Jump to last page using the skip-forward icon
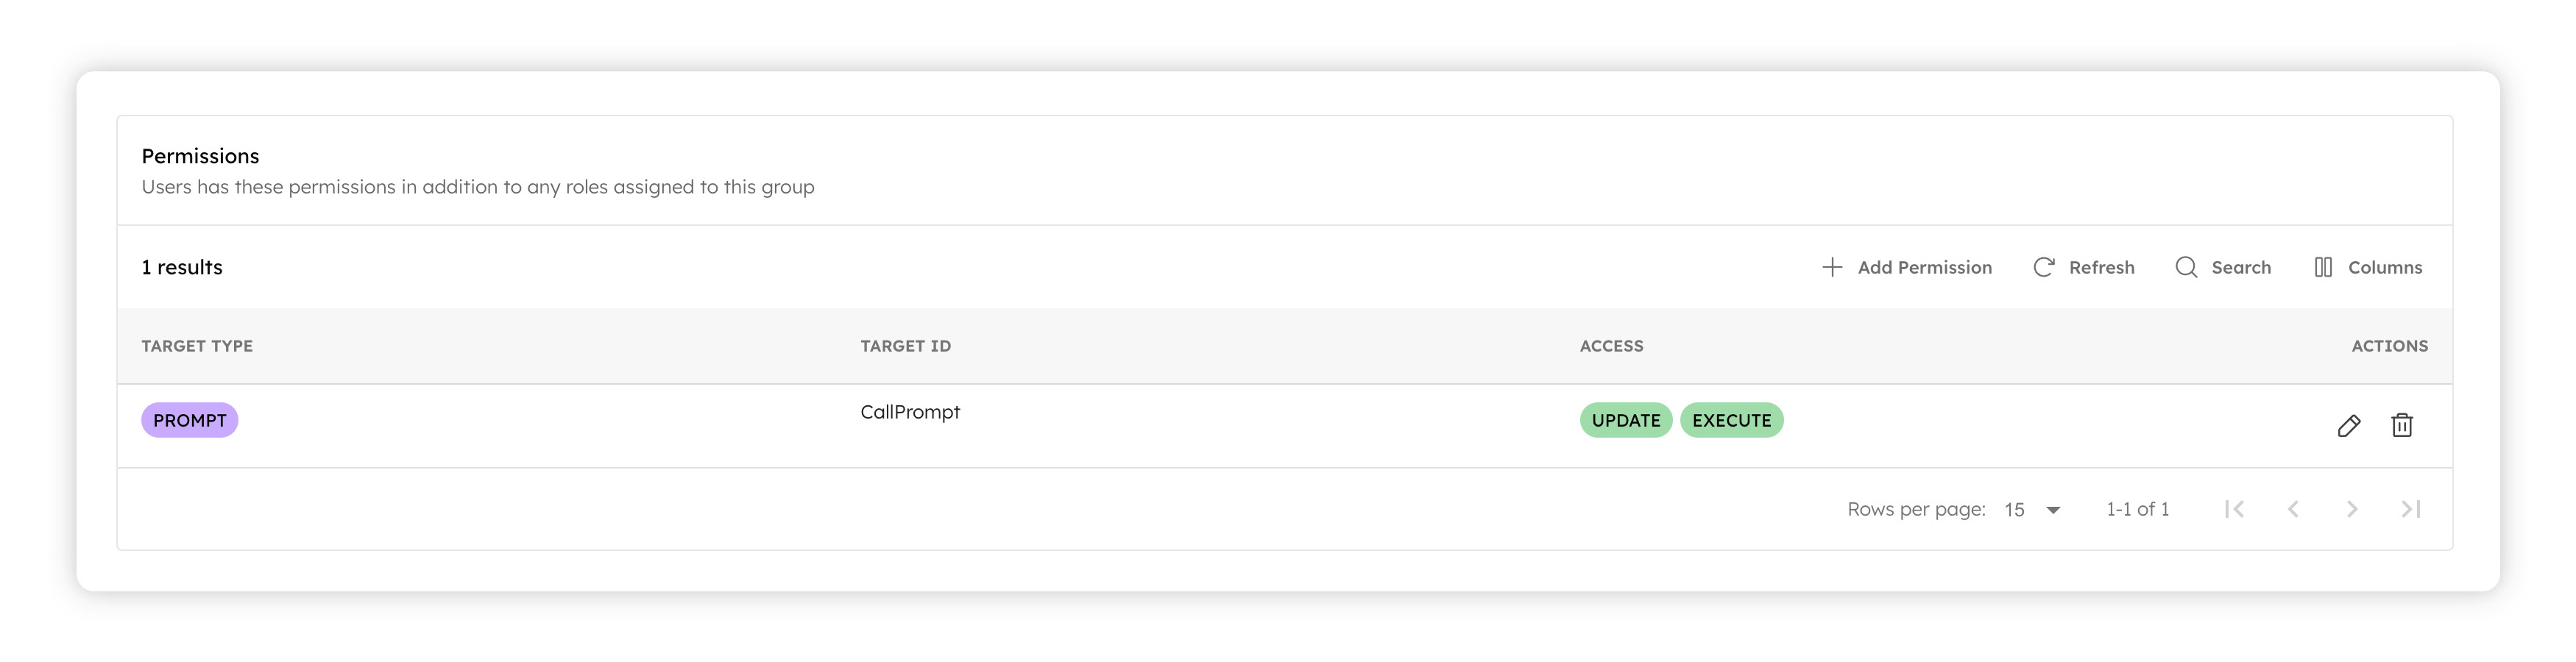 click(x=2410, y=509)
